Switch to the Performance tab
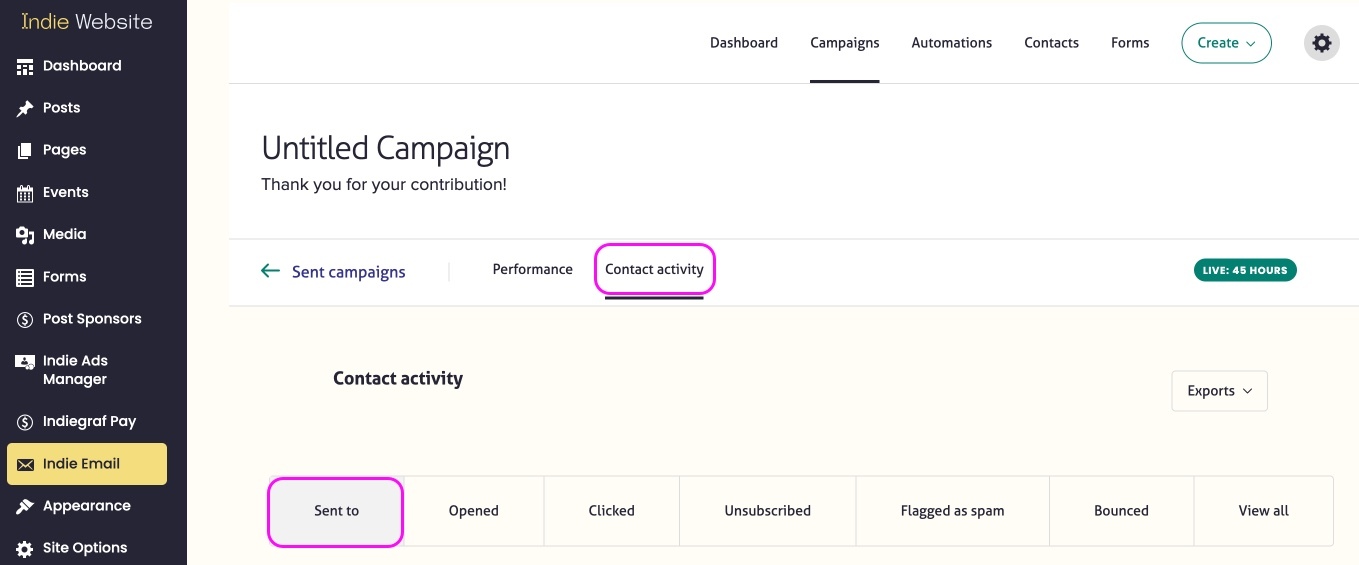 click(532, 270)
